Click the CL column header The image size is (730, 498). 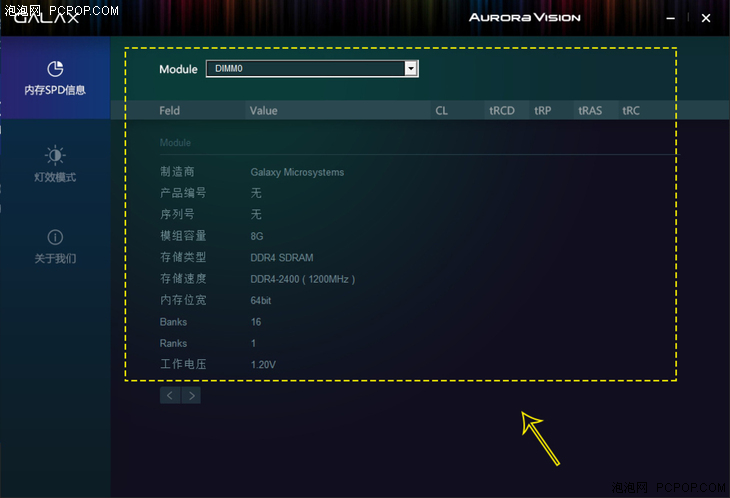click(441, 111)
